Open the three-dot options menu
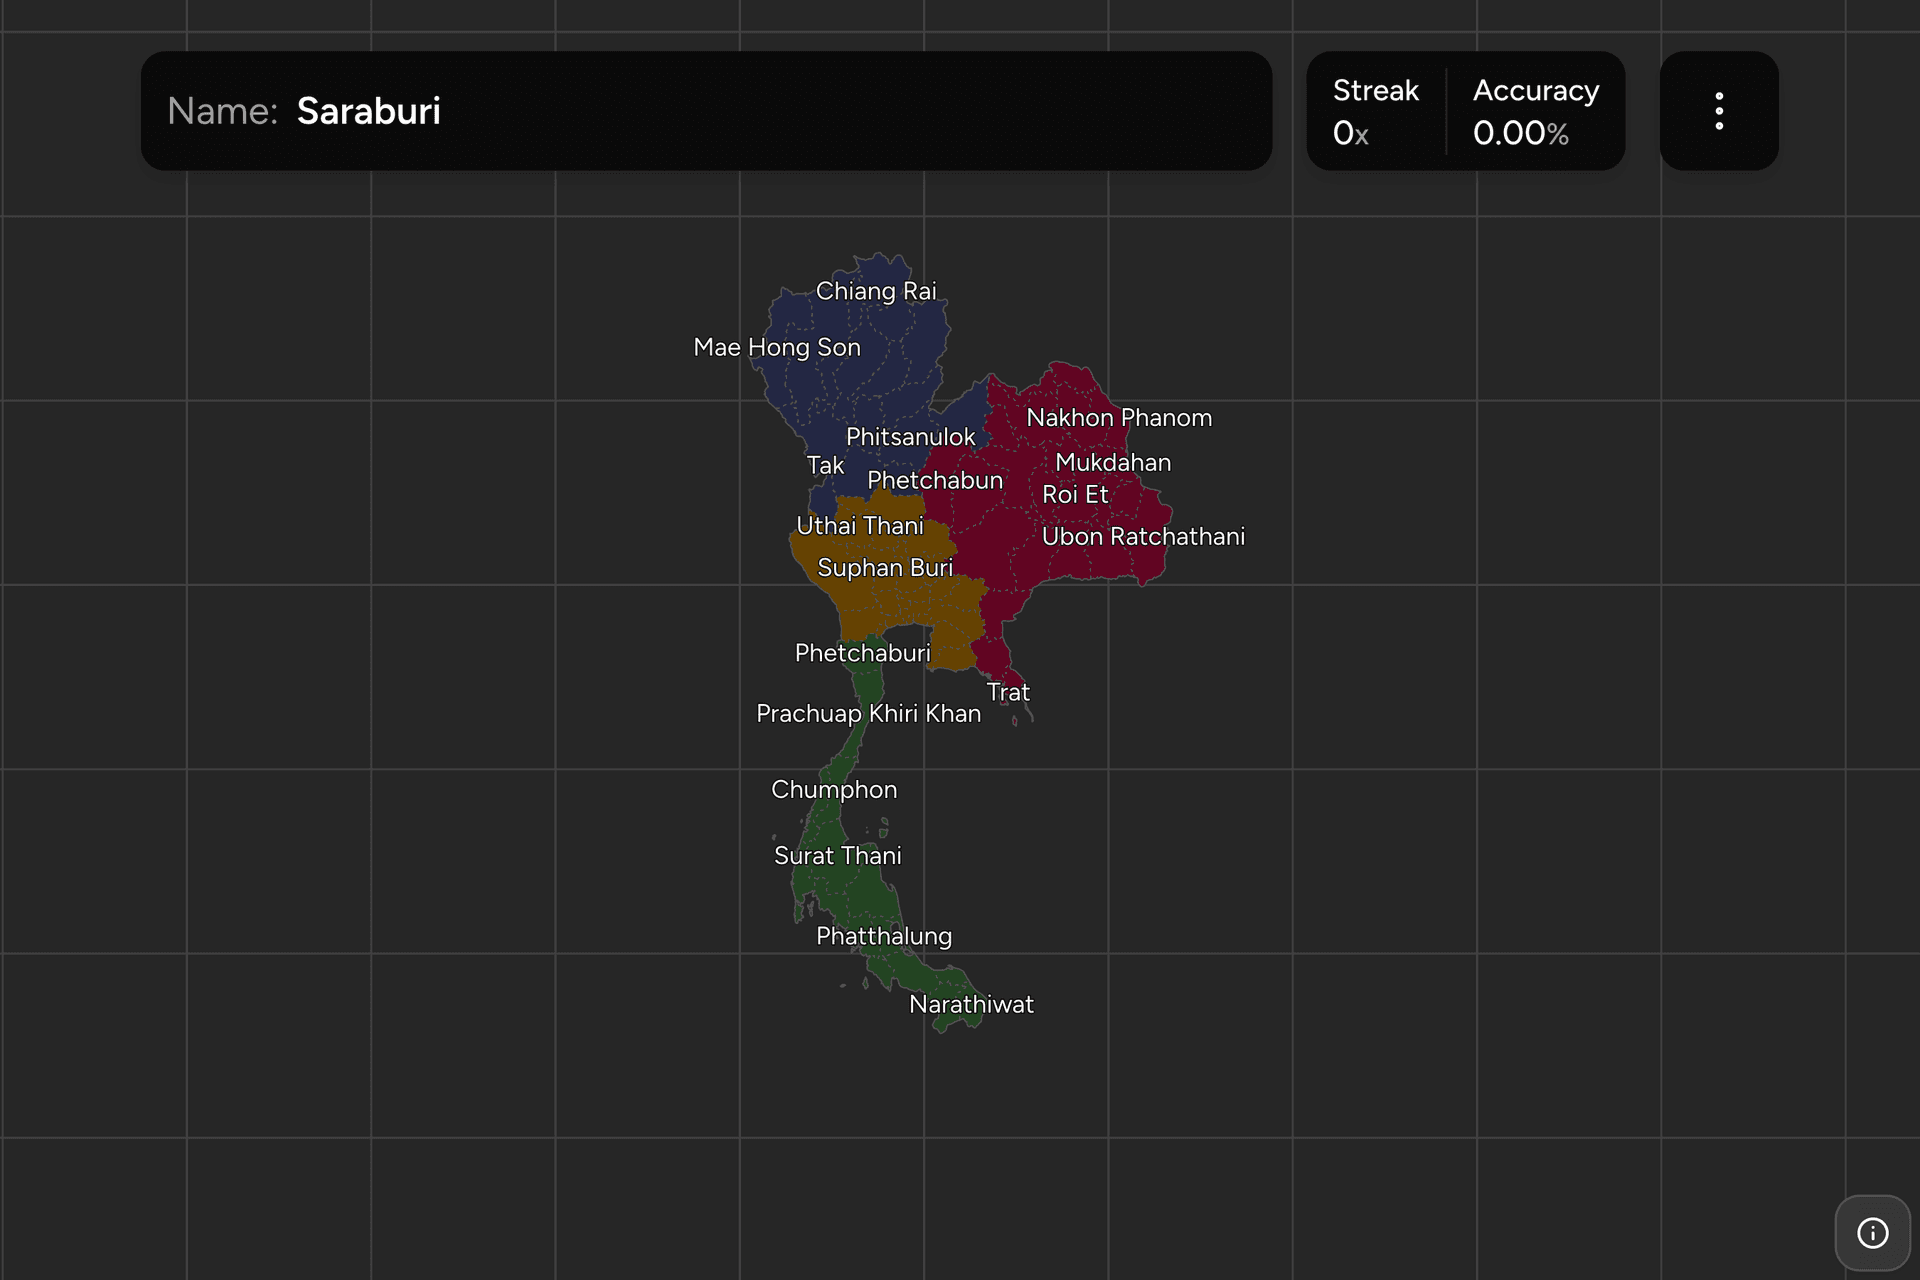1920x1280 pixels. 1719,111
